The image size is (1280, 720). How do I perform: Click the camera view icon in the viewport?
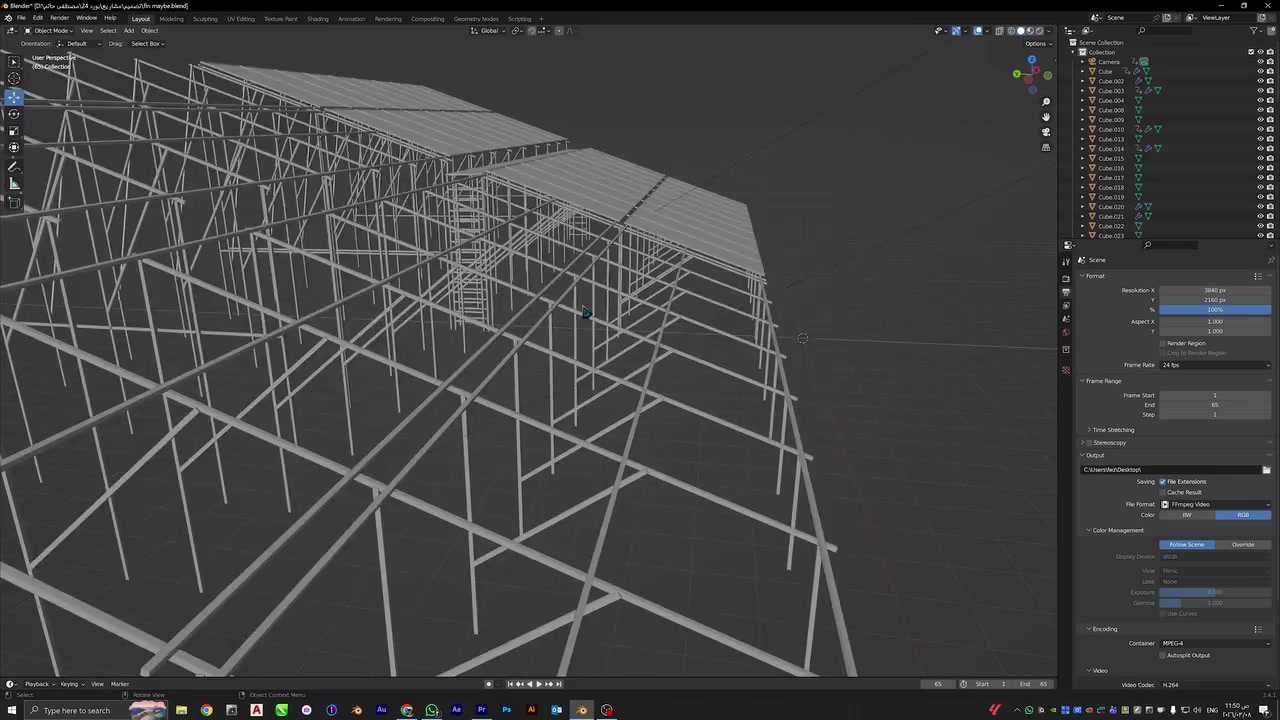(x=1046, y=132)
